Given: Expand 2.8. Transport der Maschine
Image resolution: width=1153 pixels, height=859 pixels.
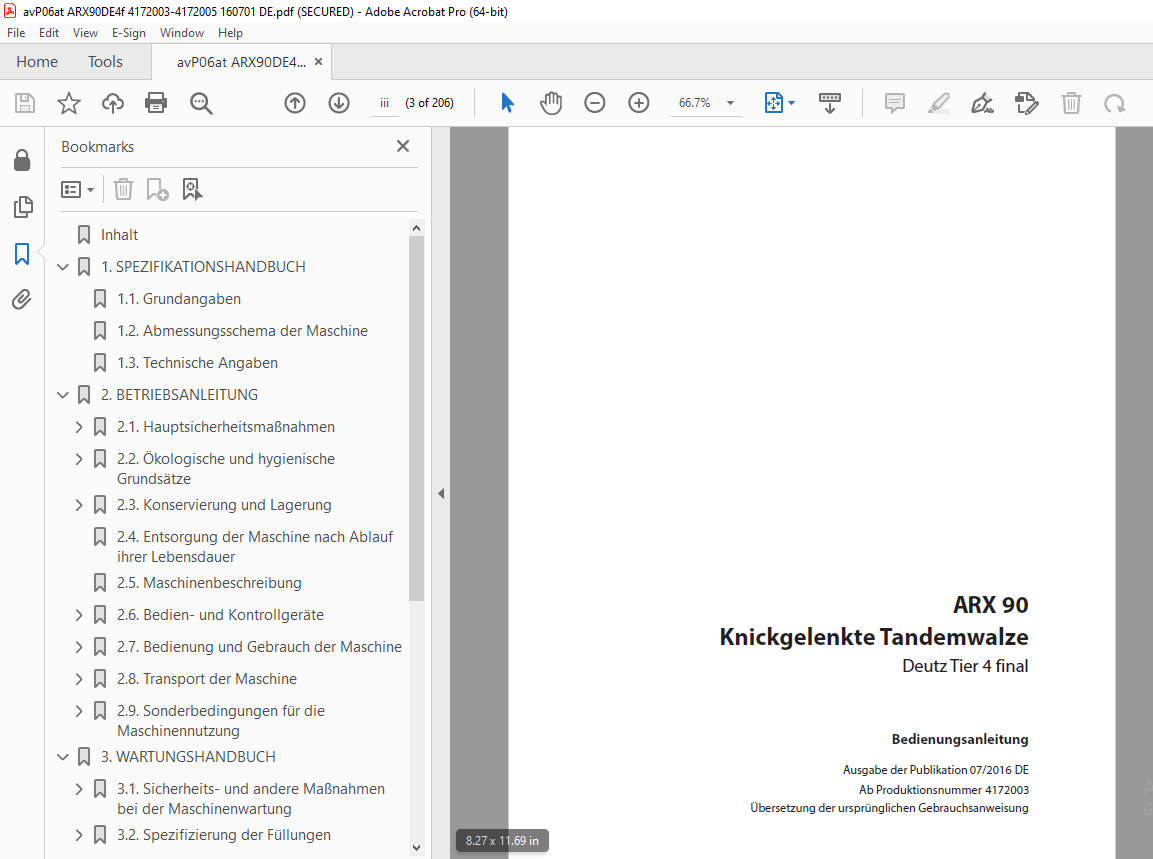Looking at the screenshot, I should 79,679.
